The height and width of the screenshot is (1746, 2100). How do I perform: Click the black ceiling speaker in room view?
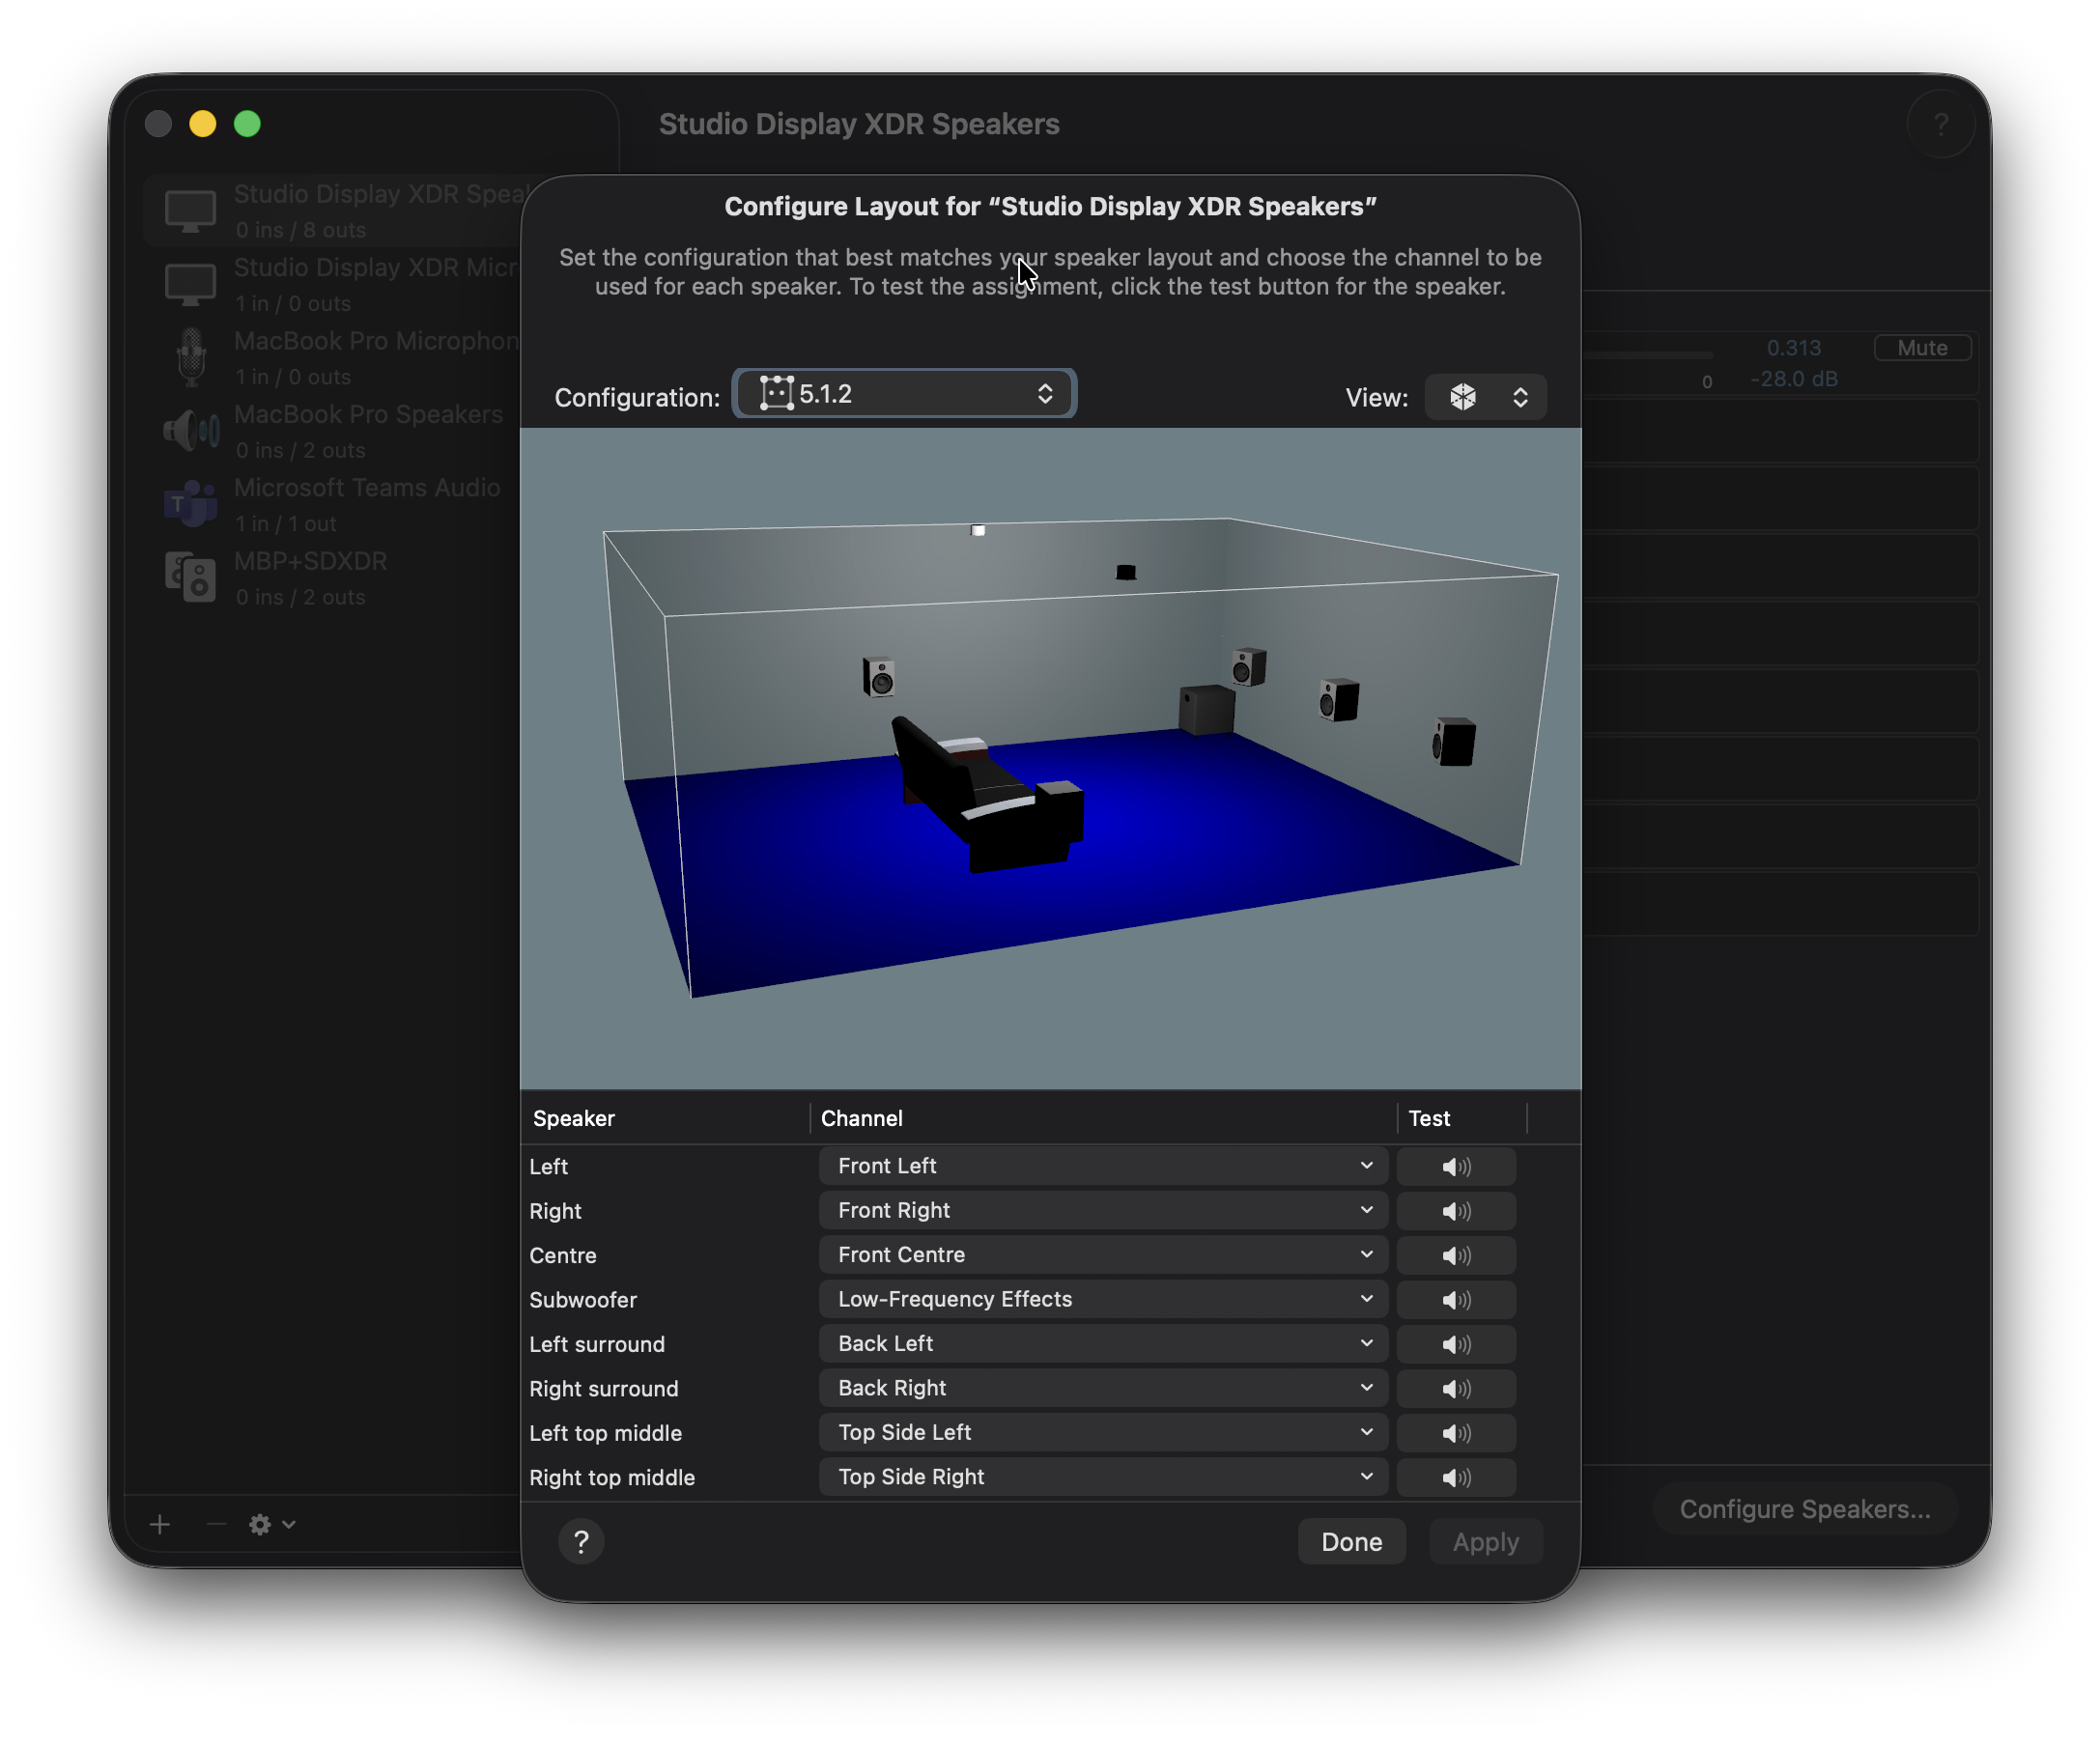coord(1126,572)
